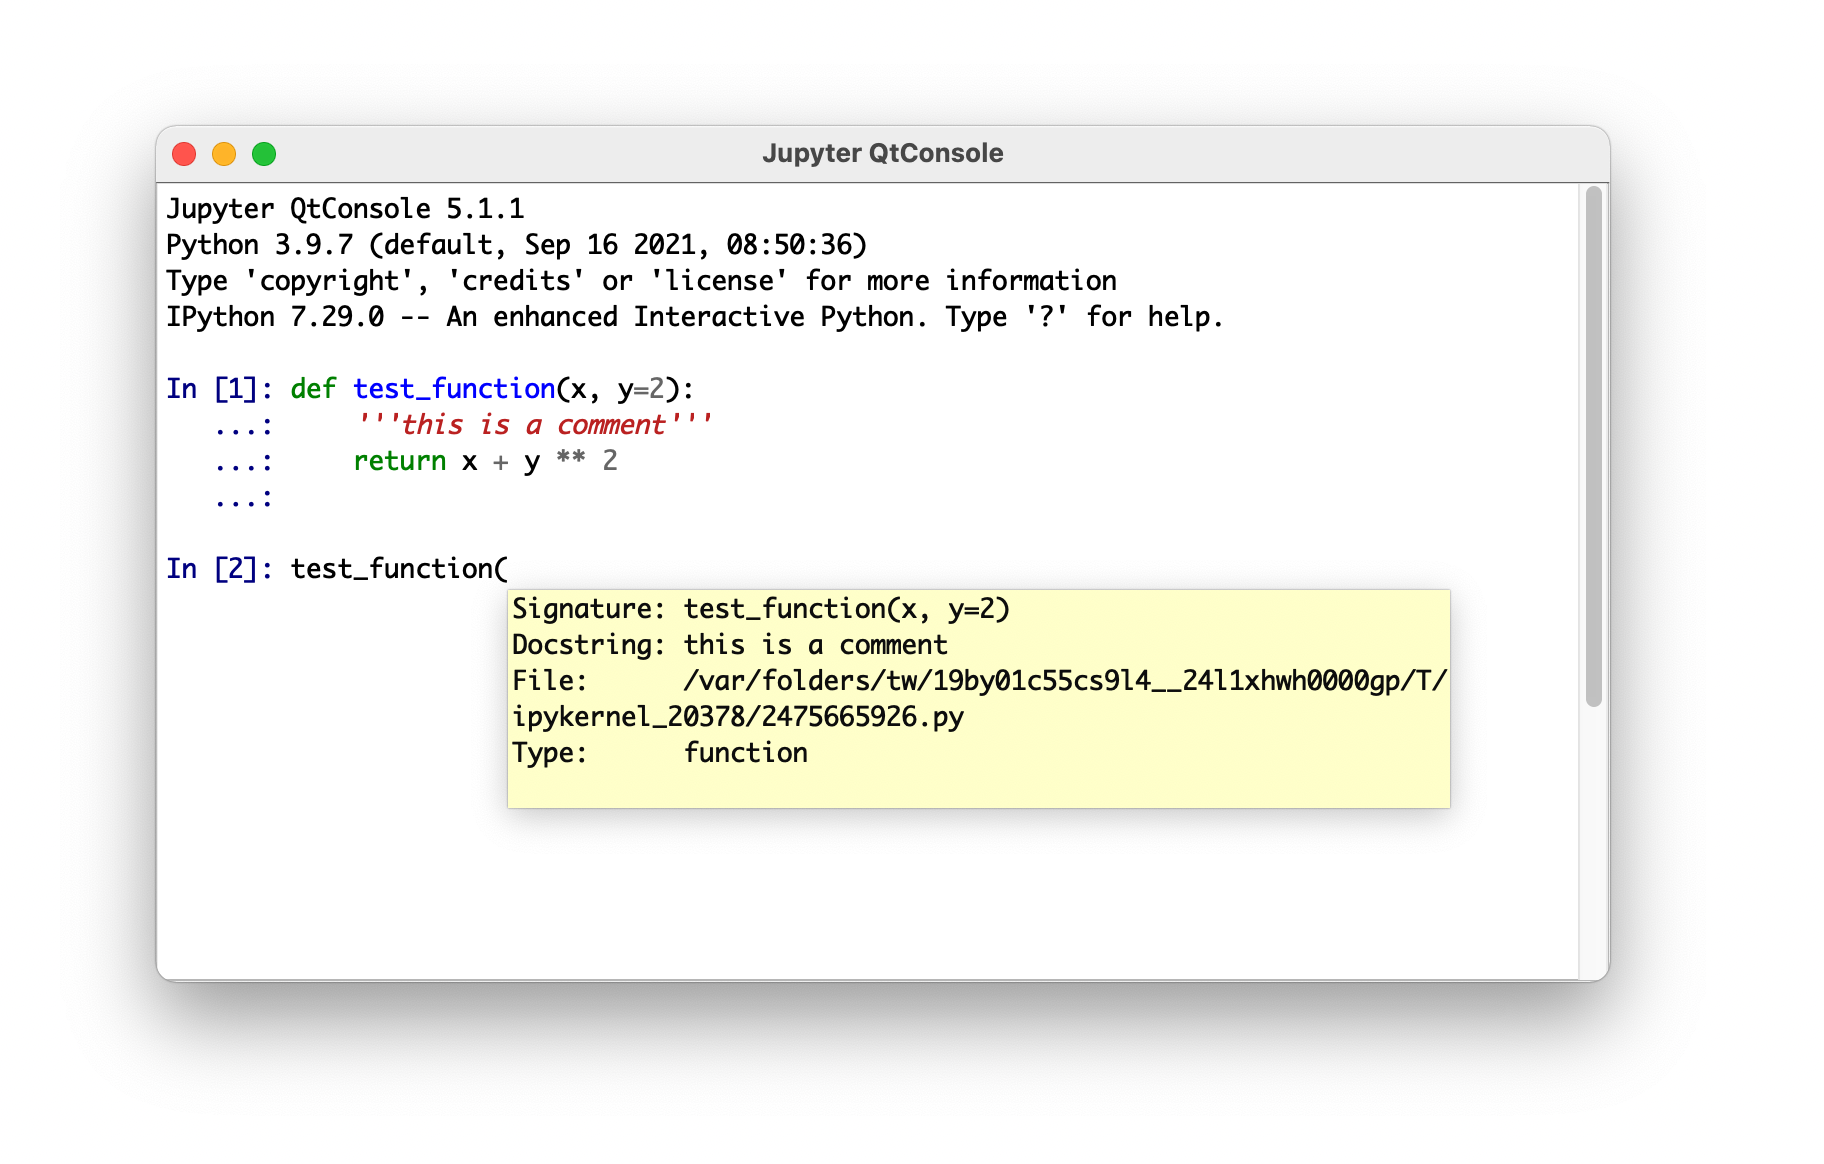Click the In [2] prompt label
Viewport: 1824px width, 1164px height.
(x=219, y=569)
